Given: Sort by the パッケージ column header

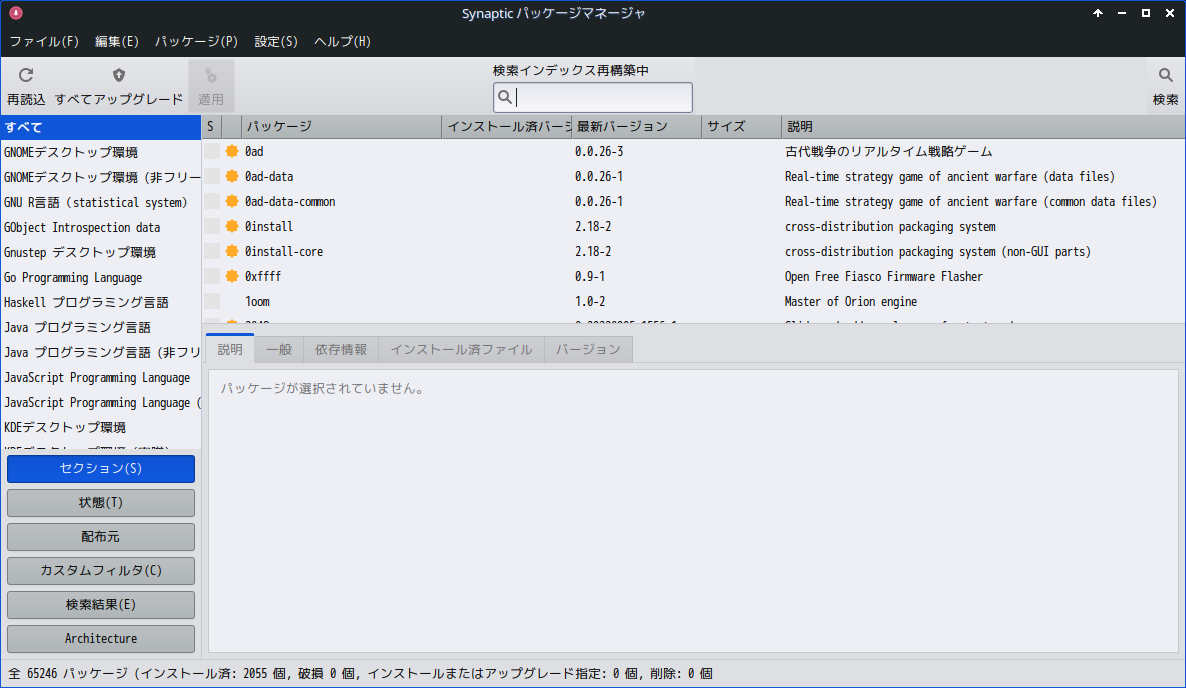Looking at the screenshot, I should pos(341,127).
